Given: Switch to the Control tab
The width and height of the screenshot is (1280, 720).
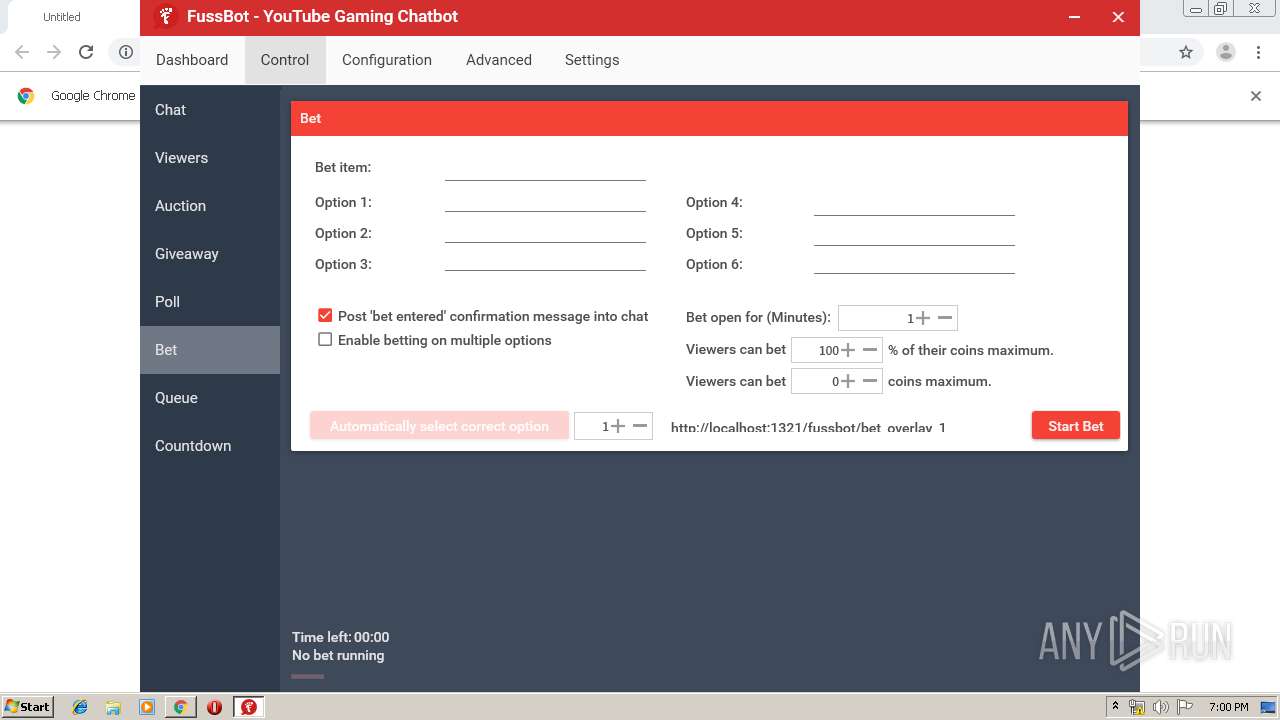Looking at the screenshot, I should click(x=285, y=60).
